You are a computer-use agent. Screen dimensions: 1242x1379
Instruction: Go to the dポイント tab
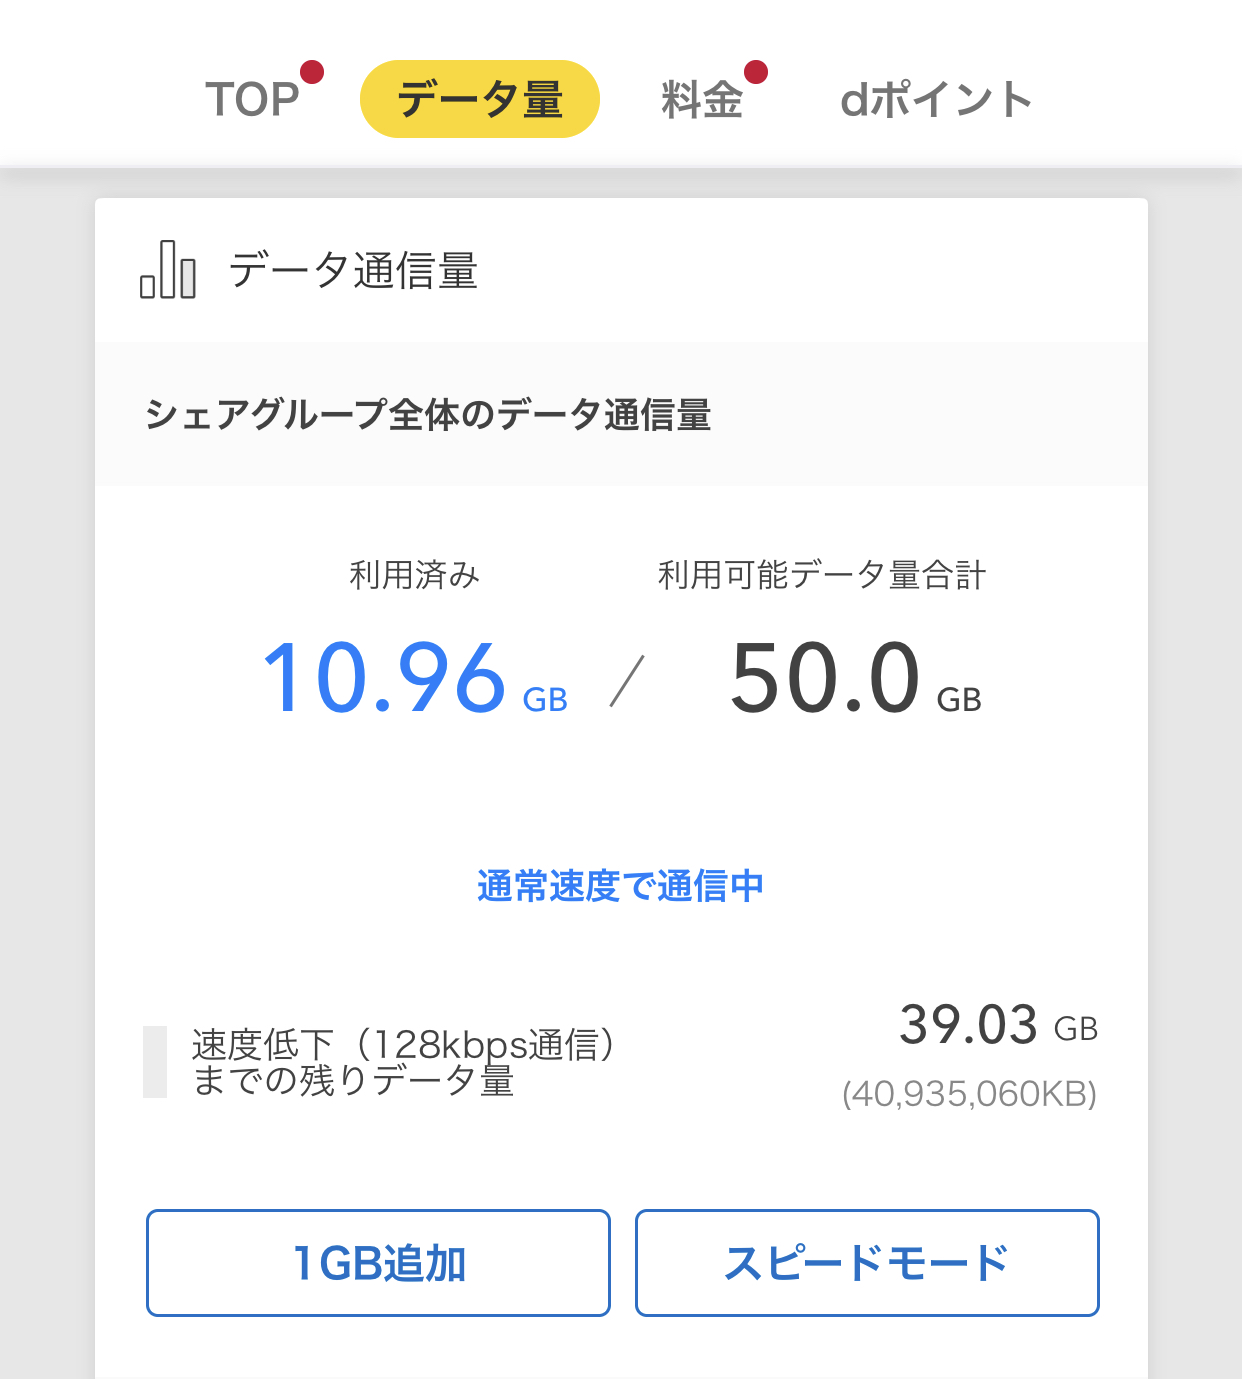click(936, 100)
